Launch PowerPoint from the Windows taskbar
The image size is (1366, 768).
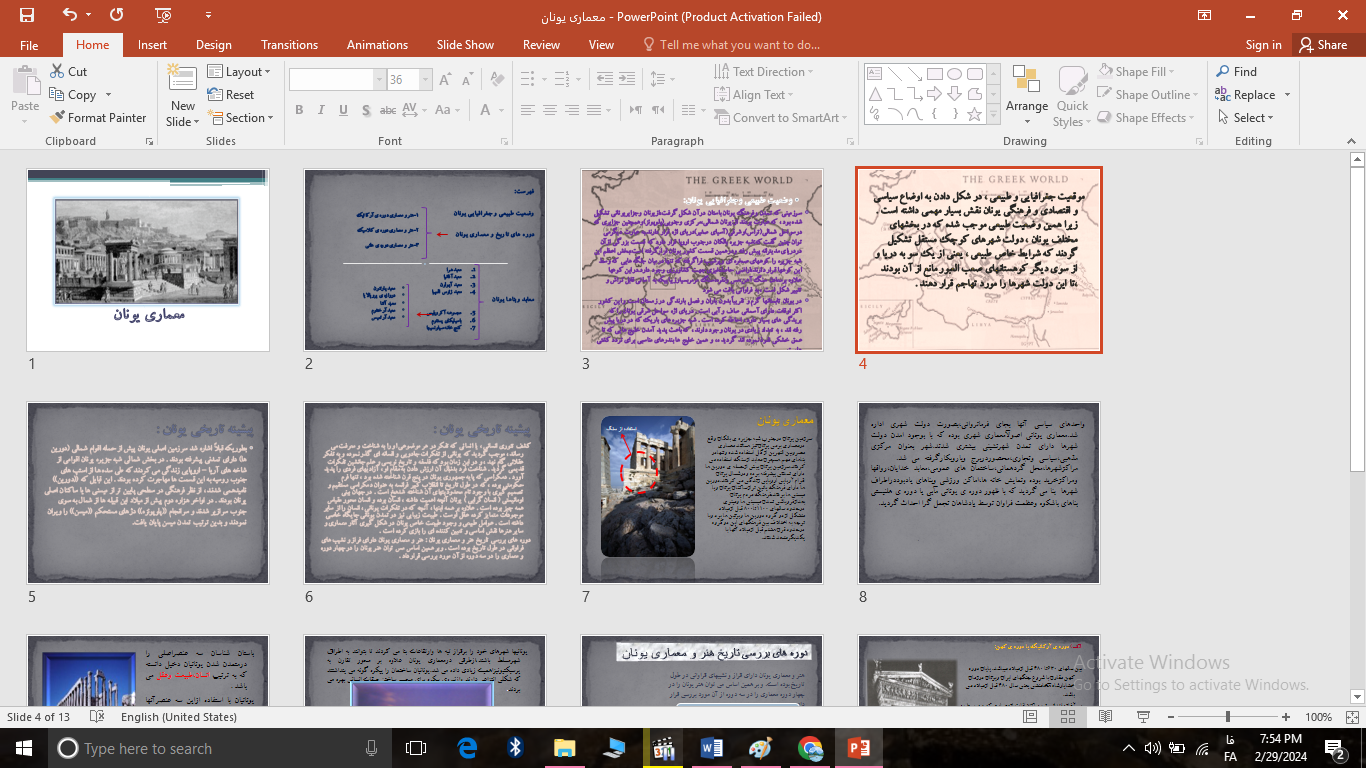point(859,748)
